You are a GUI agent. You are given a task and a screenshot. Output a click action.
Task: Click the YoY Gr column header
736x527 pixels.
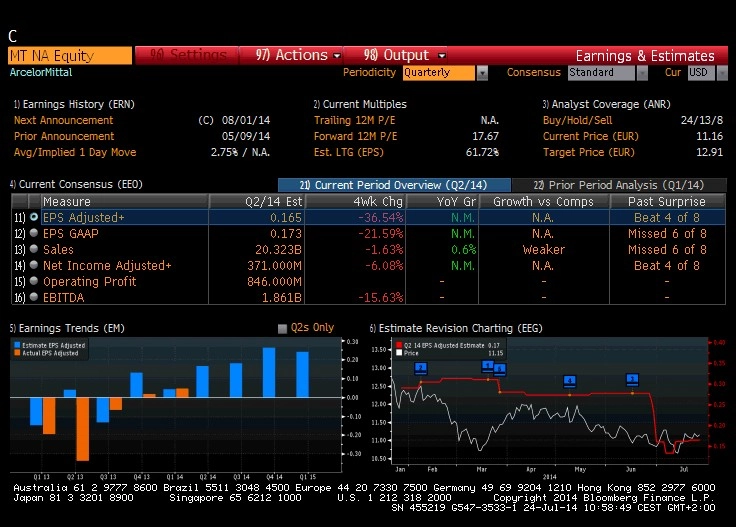point(442,202)
